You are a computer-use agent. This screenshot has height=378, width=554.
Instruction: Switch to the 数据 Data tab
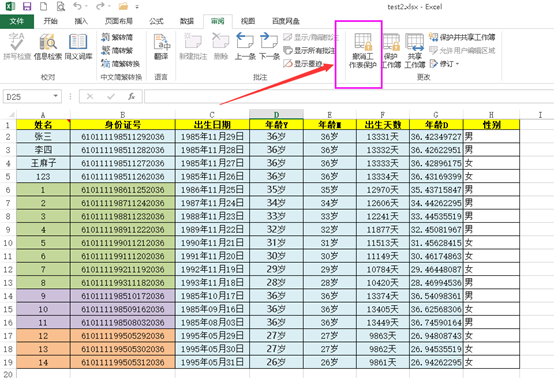point(187,21)
